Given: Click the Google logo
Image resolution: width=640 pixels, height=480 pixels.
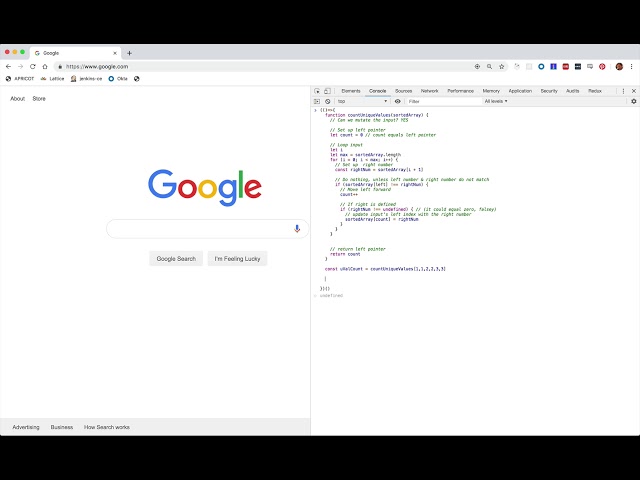Looking at the screenshot, I should coord(204,188).
